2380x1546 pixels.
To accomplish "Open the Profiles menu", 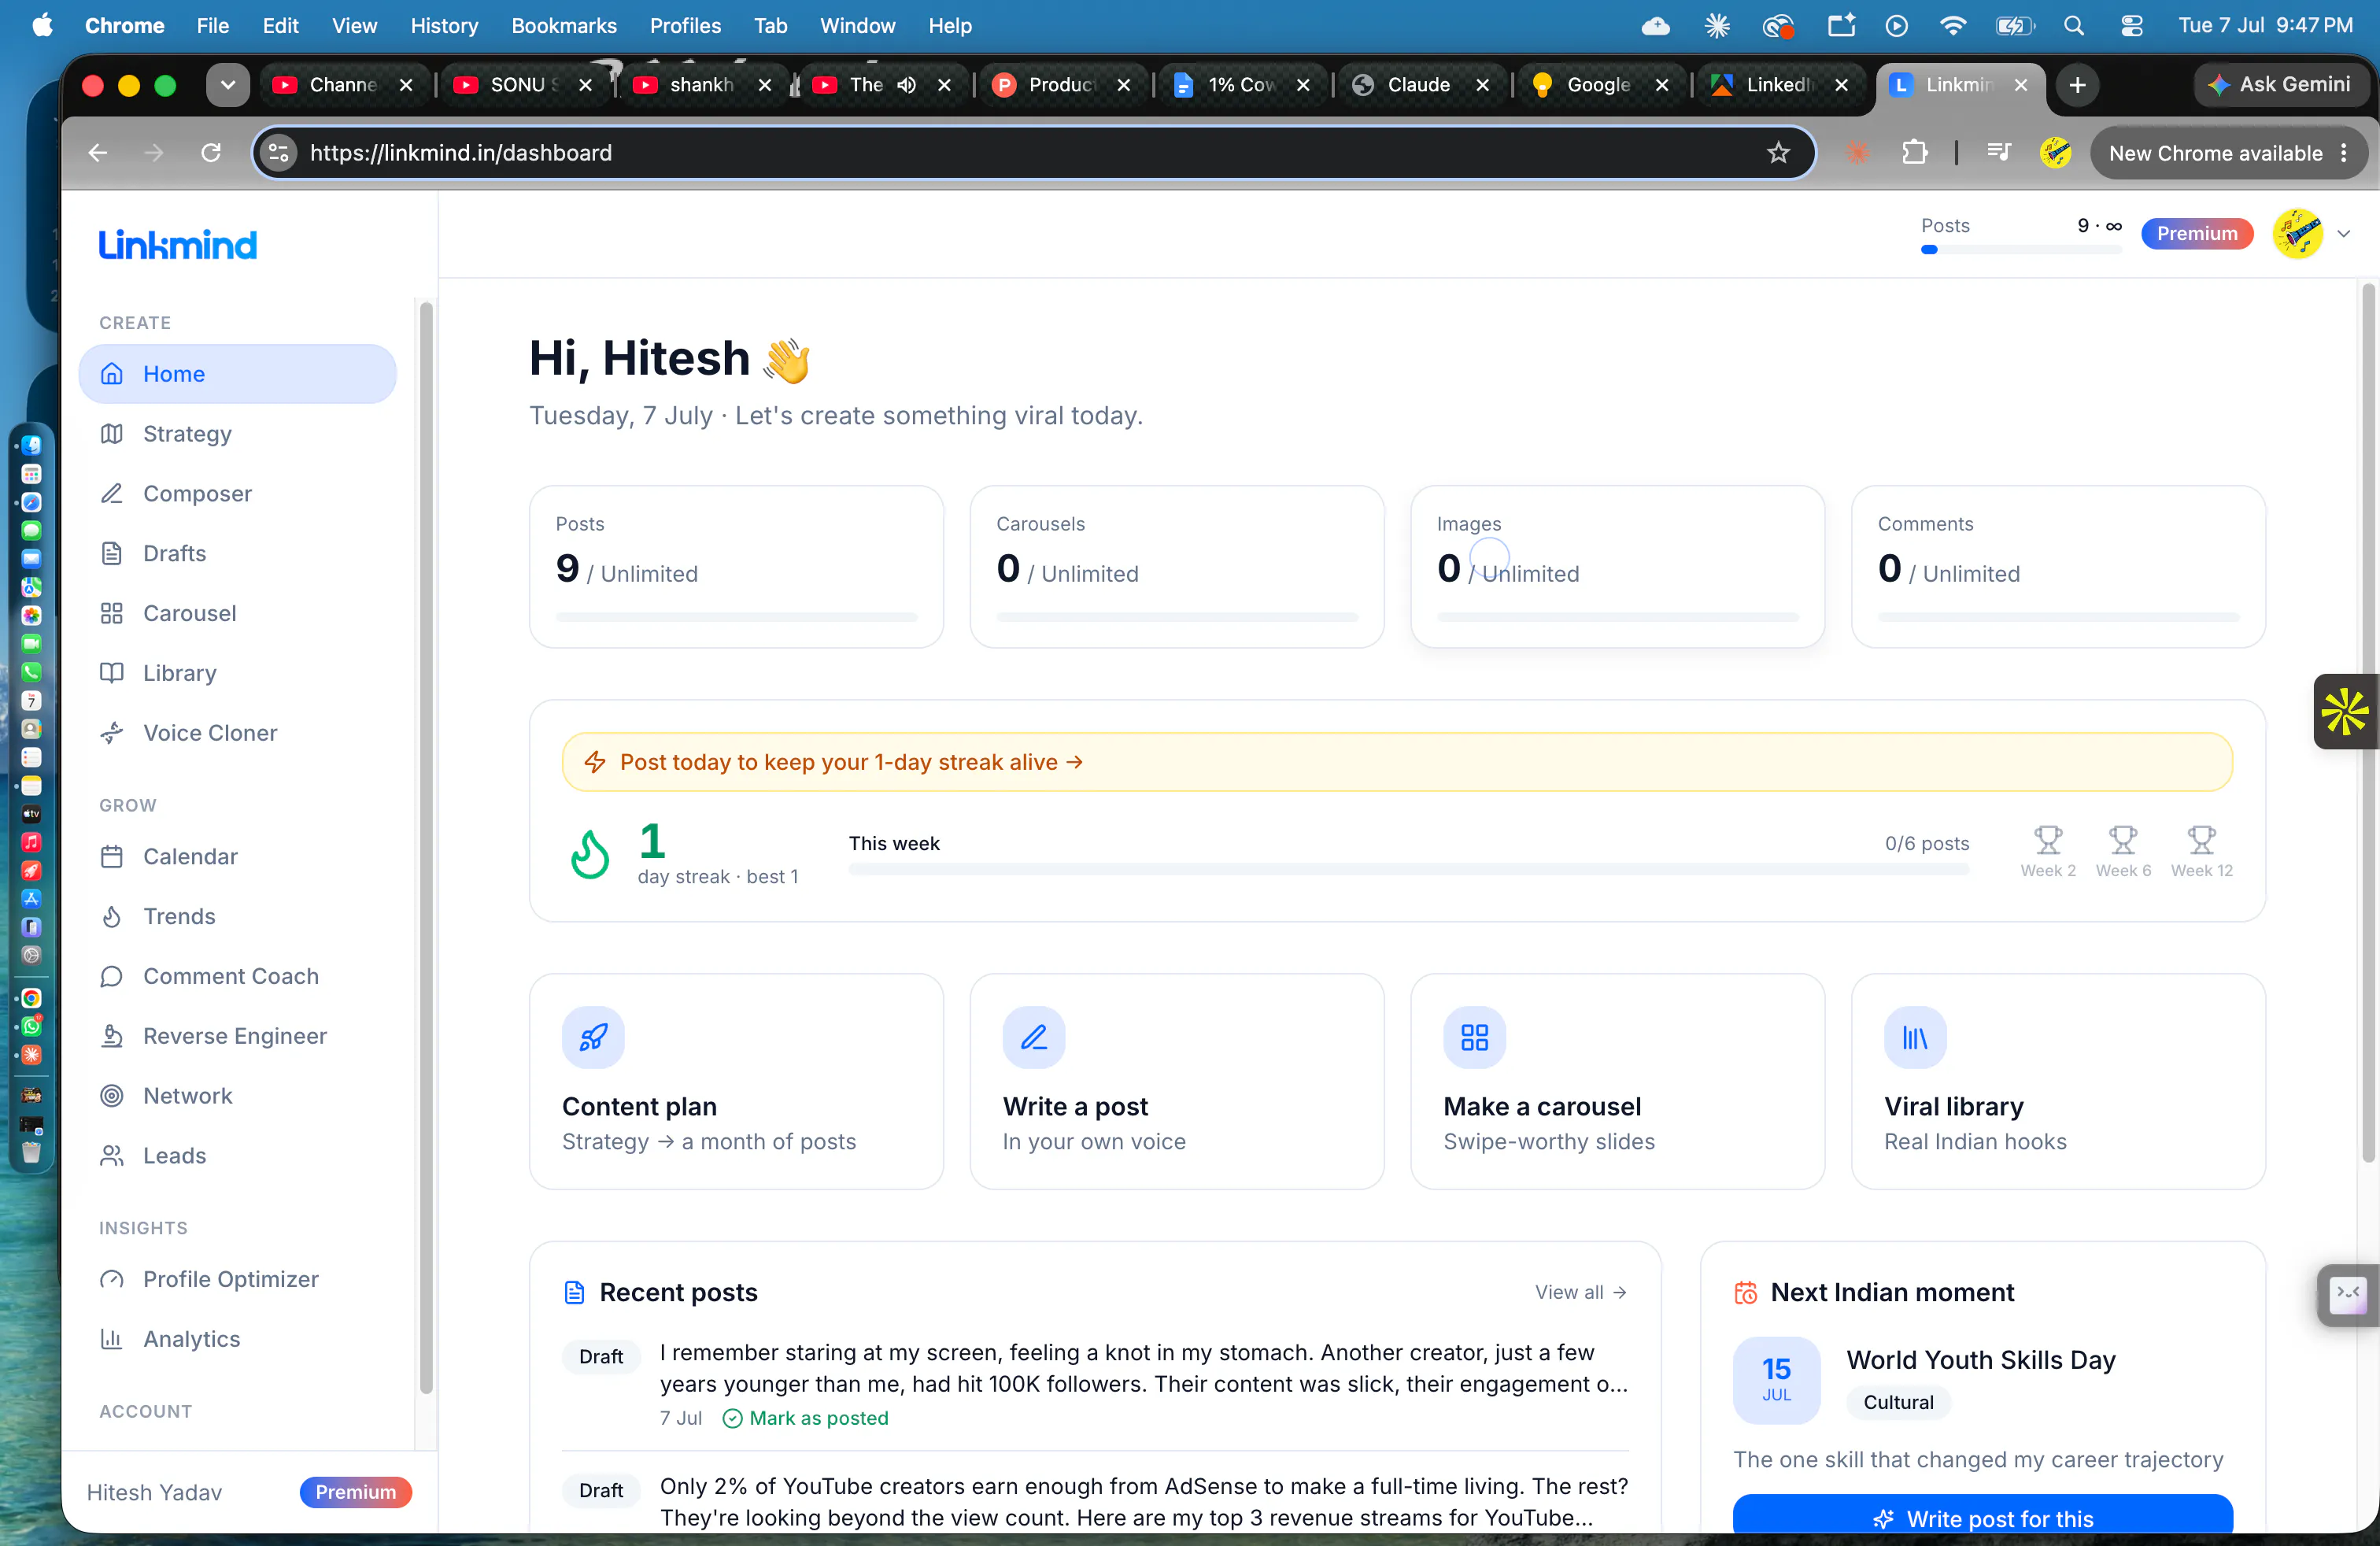I will click(685, 26).
